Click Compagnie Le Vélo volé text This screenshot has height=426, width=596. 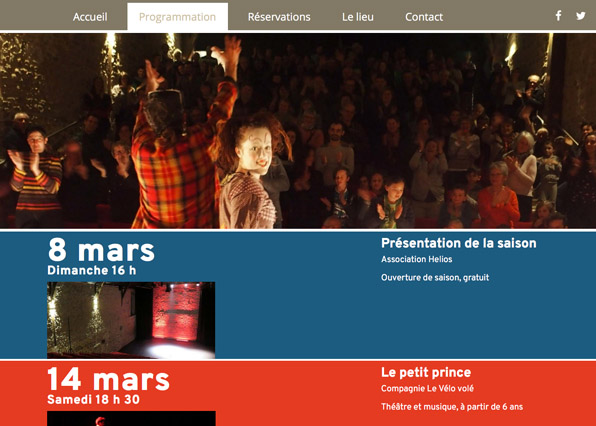point(427,388)
